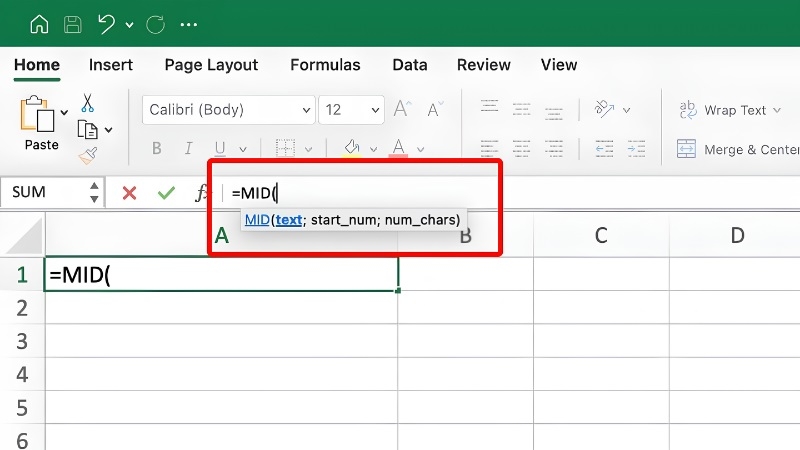Expand the Underline style arrow
The image size is (800, 450).
tap(243, 149)
